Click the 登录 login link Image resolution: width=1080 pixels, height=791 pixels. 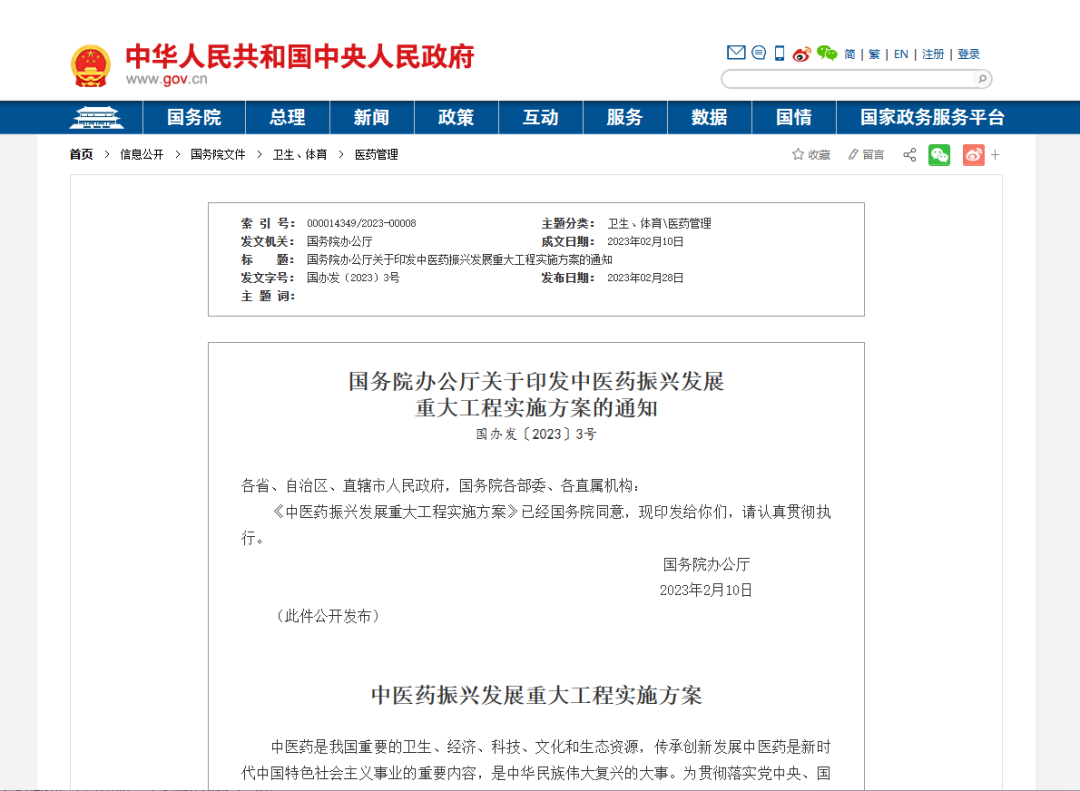(x=968, y=54)
